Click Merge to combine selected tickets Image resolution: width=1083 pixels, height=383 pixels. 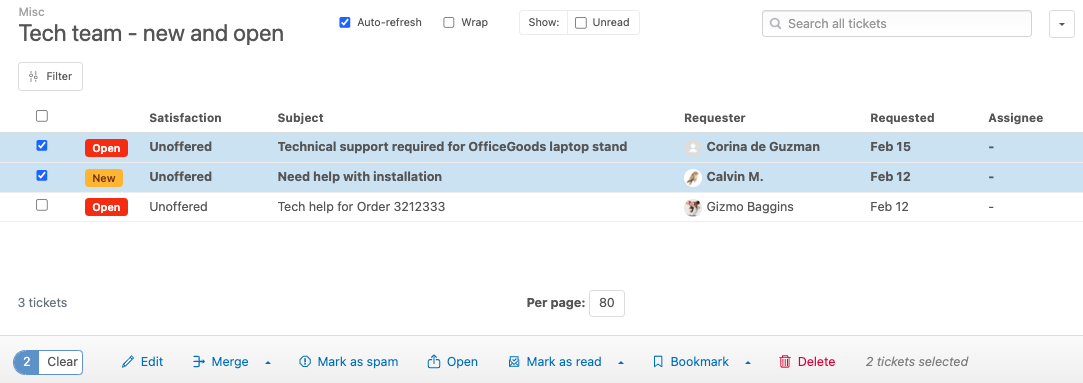pyautogui.click(x=220, y=362)
